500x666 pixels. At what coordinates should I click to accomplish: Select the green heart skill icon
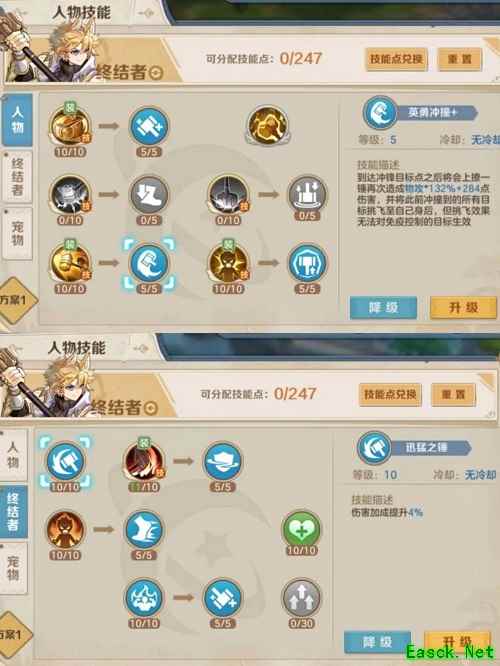click(x=301, y=529)
